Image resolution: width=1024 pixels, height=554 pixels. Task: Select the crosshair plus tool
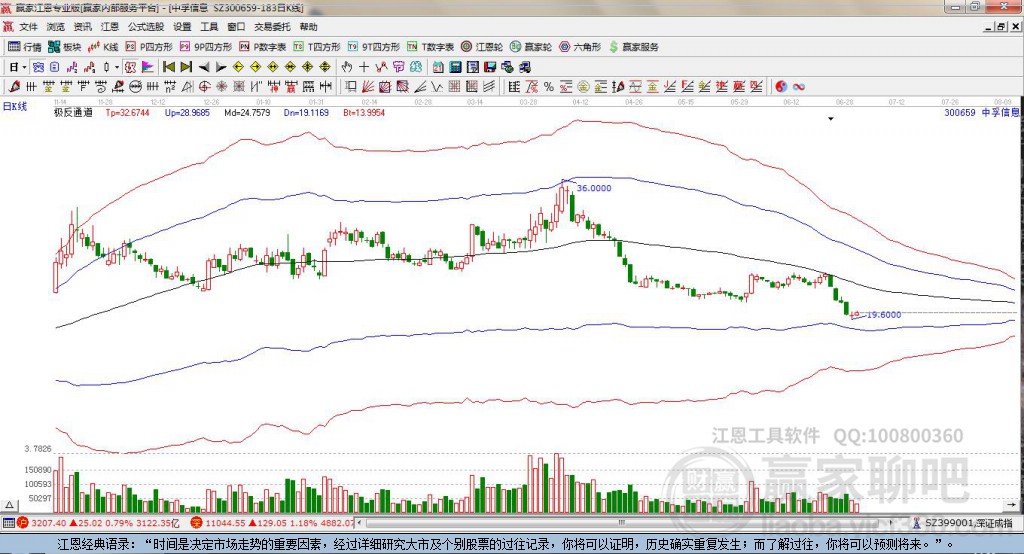[364, 67]
